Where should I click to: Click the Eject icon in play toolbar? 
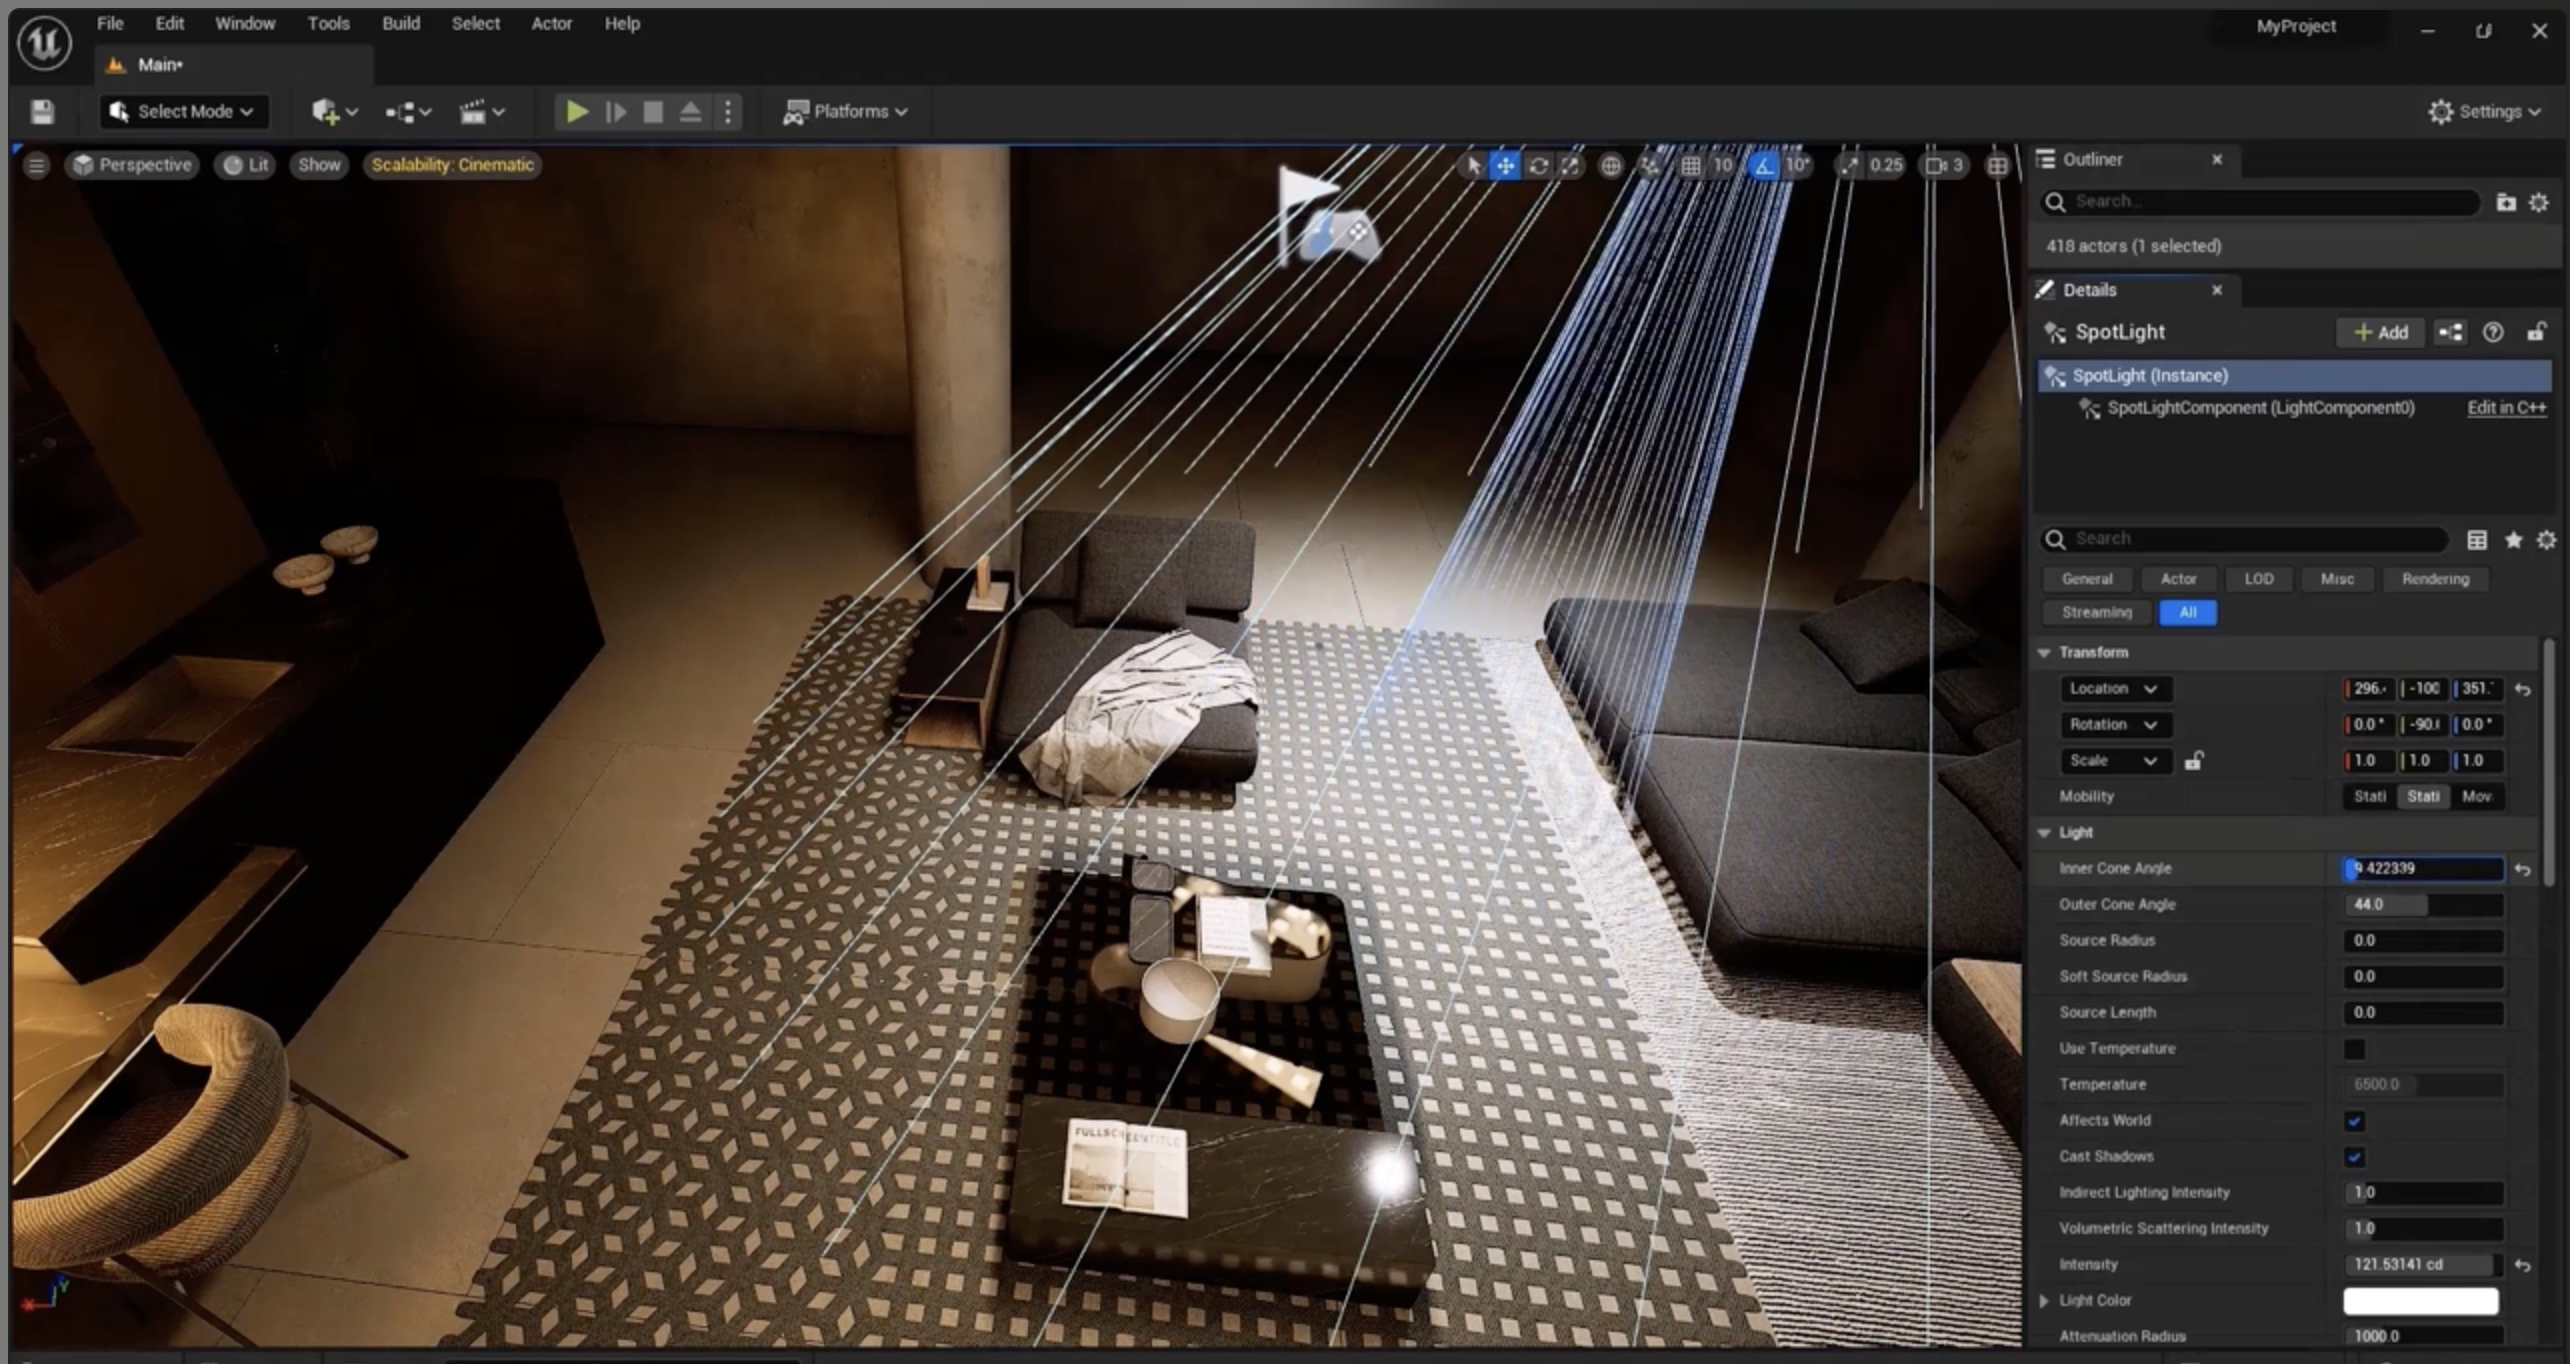[x=690, y=112]
